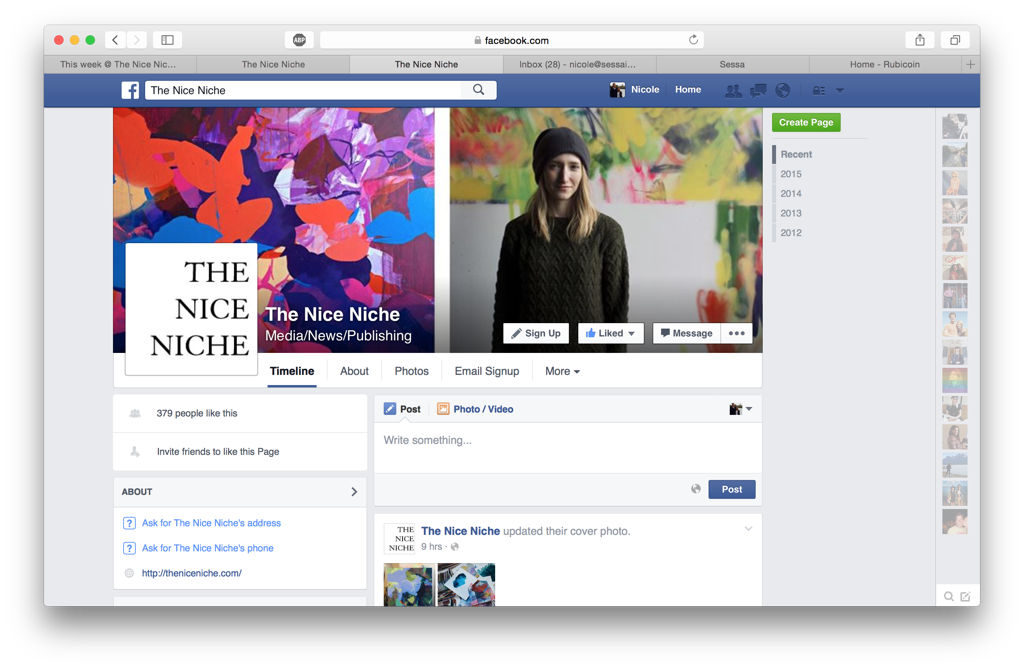Screen dimensions: 1024x669
Task: Jump to 2013 in timeline navigator
Action: pos(790,213)
